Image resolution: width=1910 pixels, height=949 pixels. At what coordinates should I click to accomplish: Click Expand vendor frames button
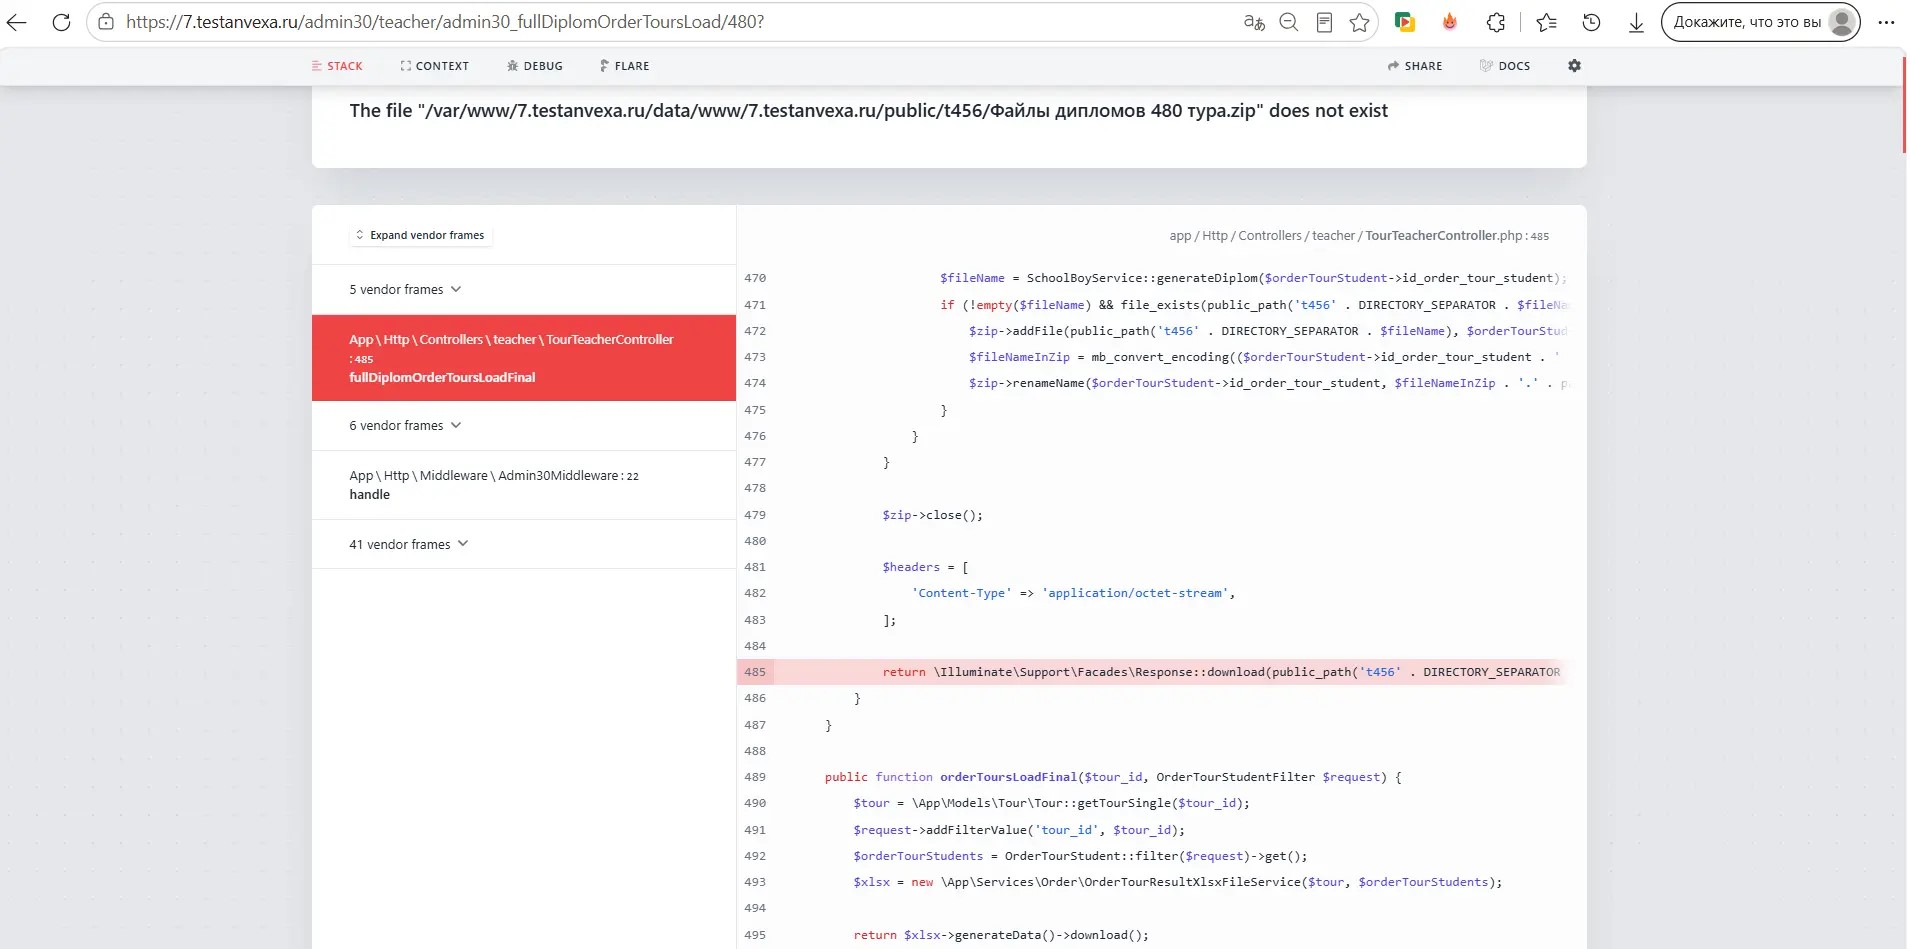point(421,235)
